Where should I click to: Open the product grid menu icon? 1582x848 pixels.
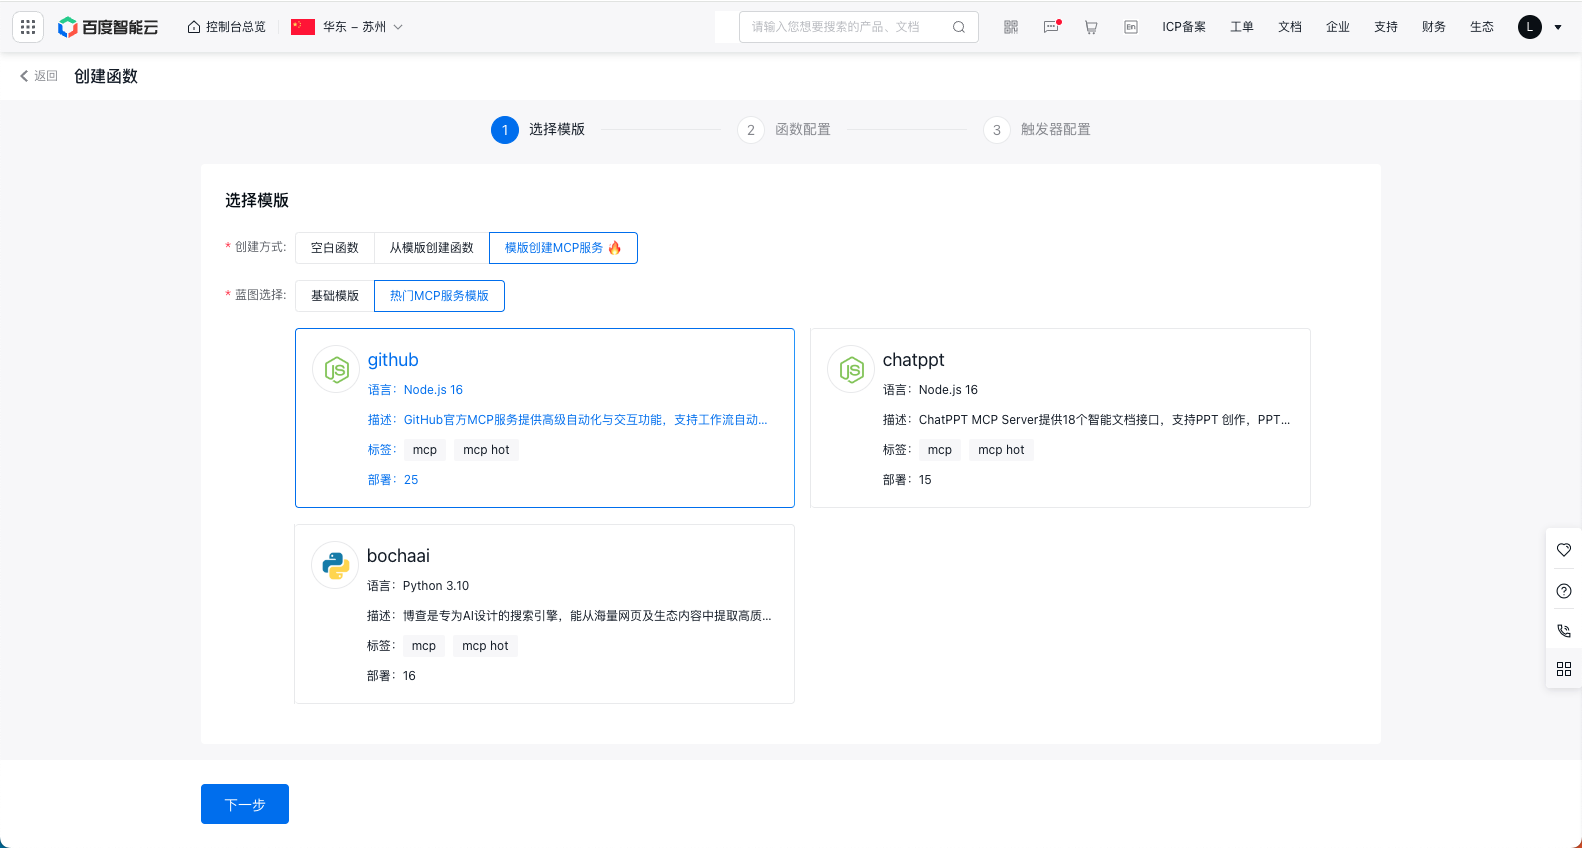(x=28, y=27)
